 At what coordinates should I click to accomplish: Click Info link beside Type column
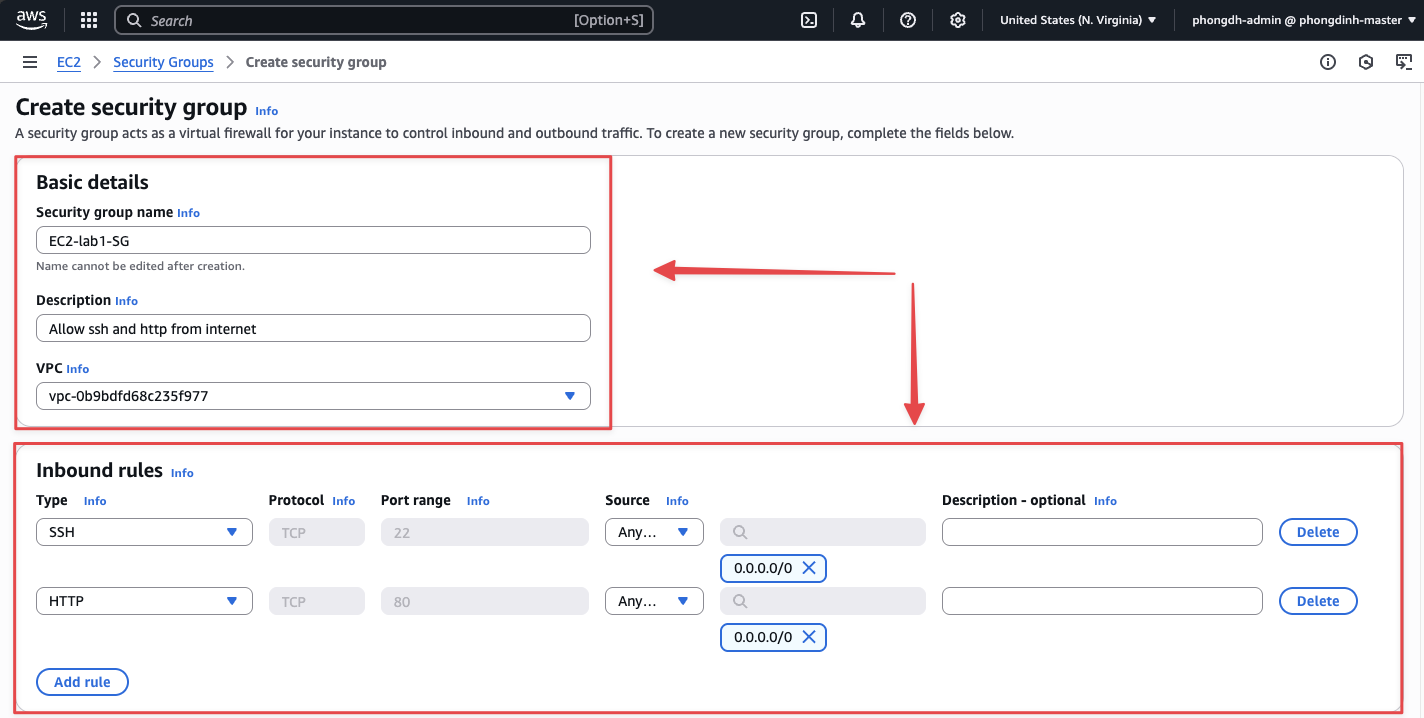pyautogui.click(x=95, y=501)
